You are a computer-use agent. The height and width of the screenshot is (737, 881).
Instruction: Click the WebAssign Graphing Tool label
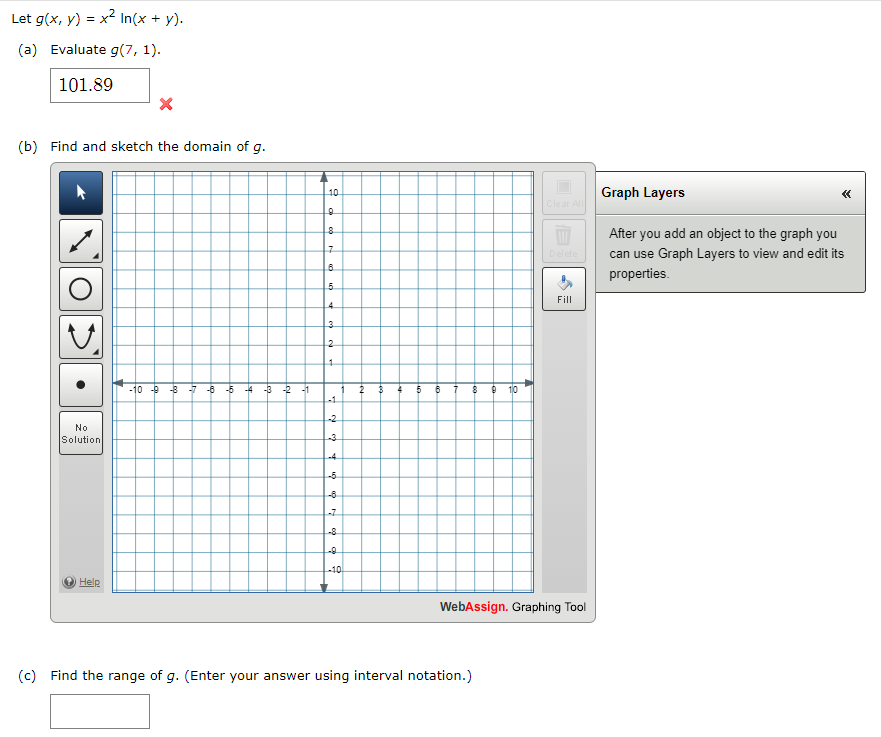[x=512, y=606]
